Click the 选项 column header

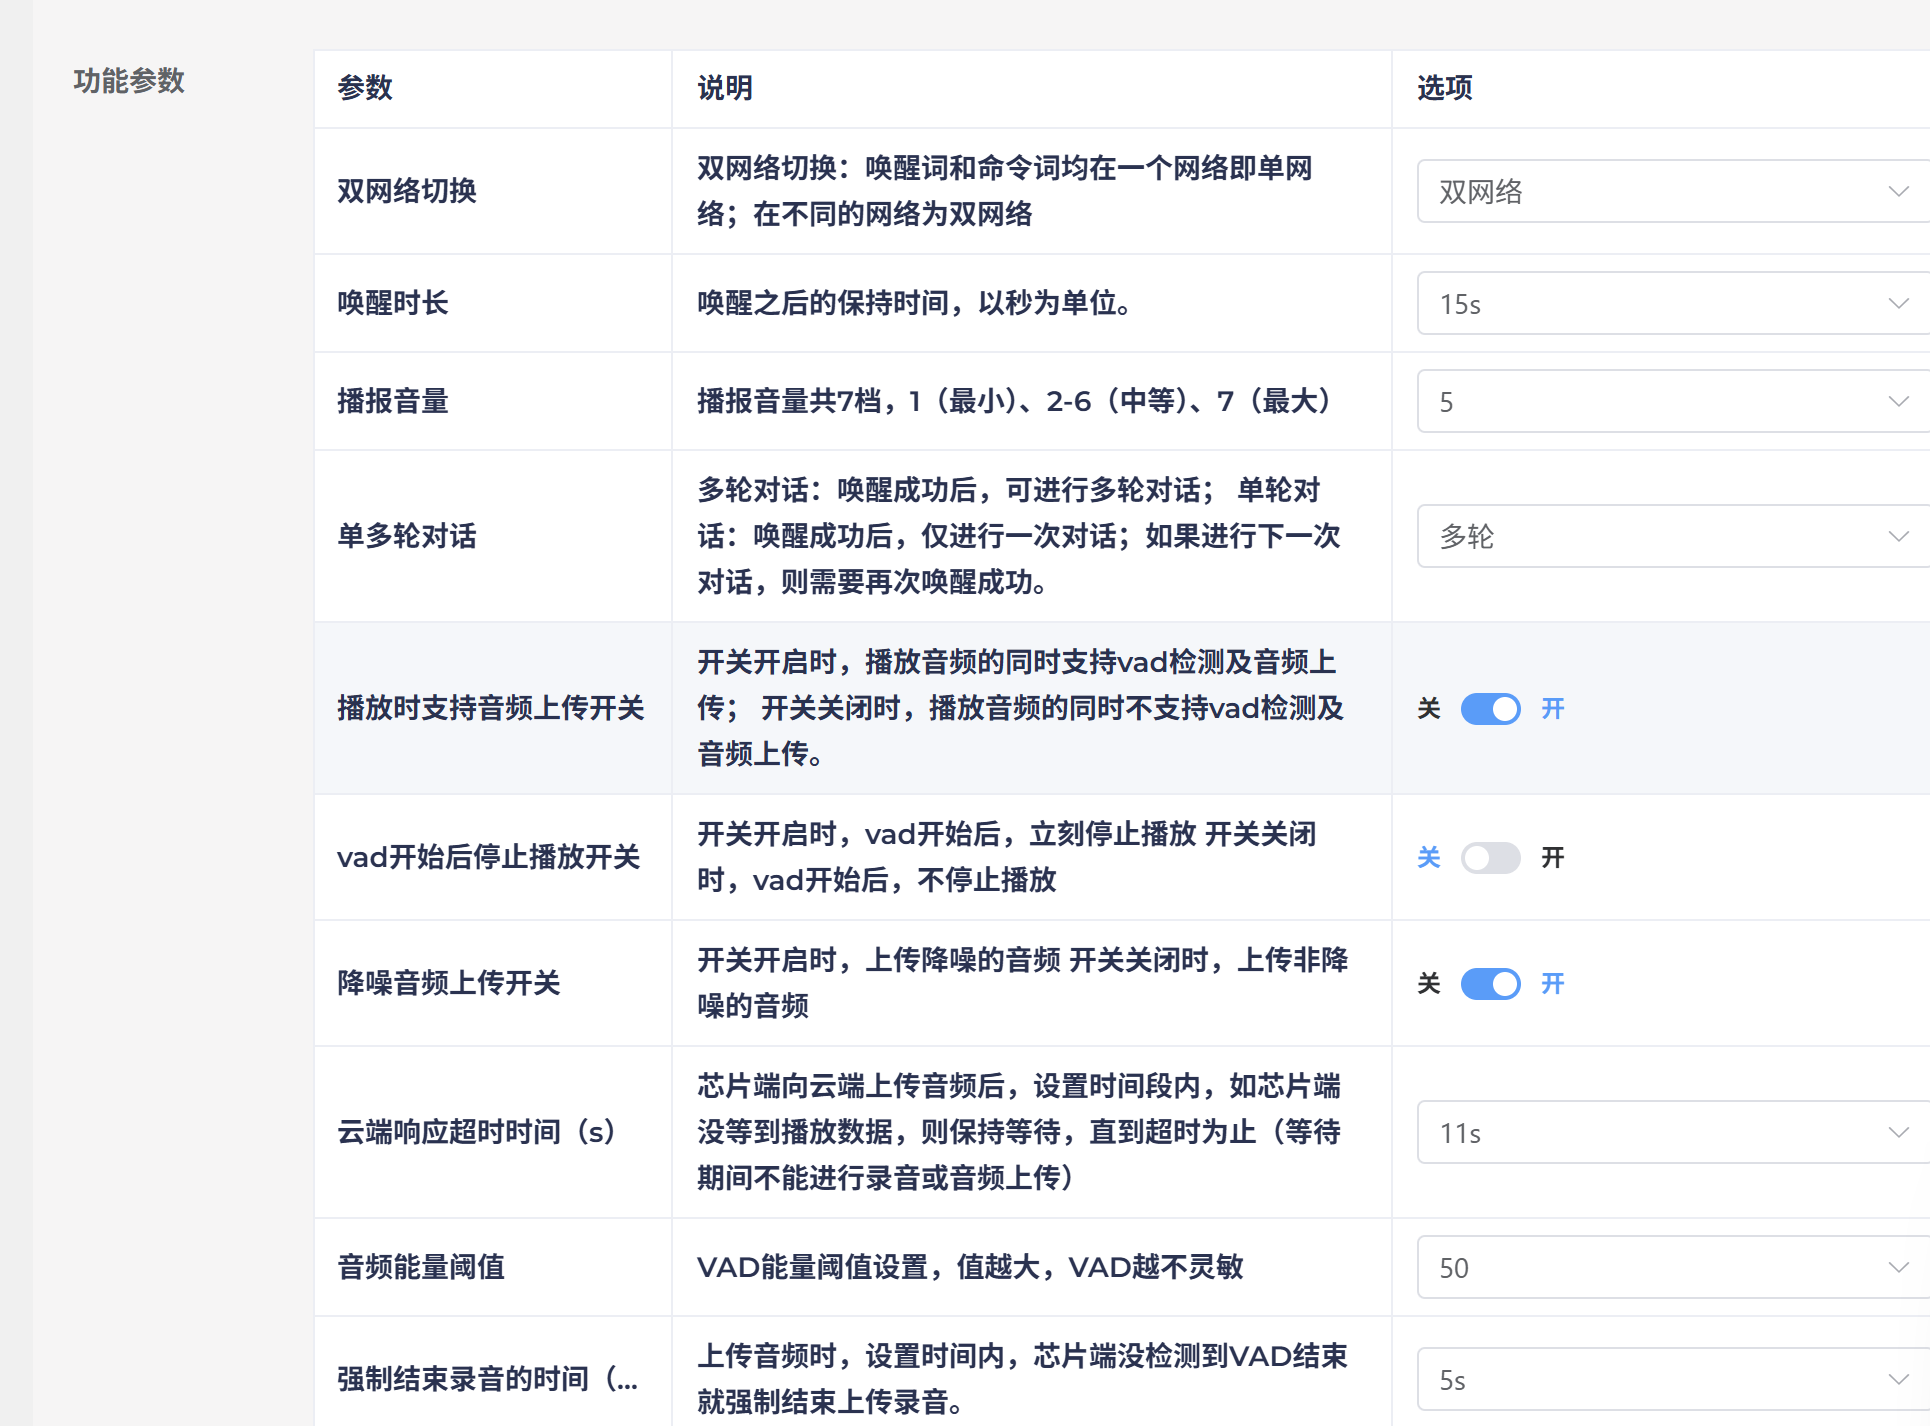pyautogui.click(x=1444, y=88)
